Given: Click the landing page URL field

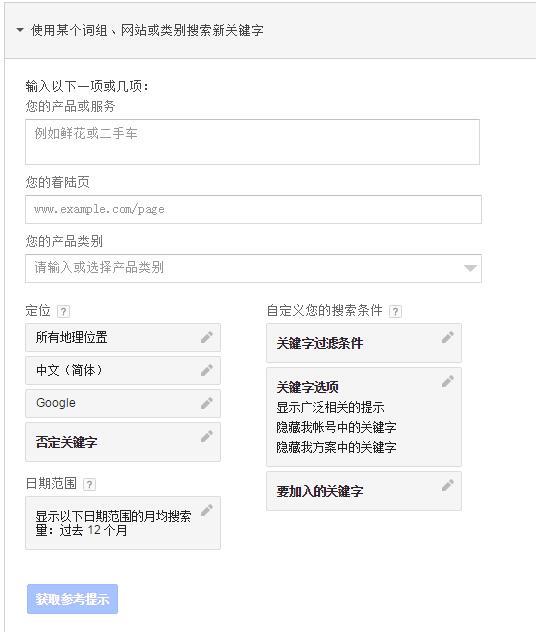Looking at the screenshot, I should click(x=253, y=210).
